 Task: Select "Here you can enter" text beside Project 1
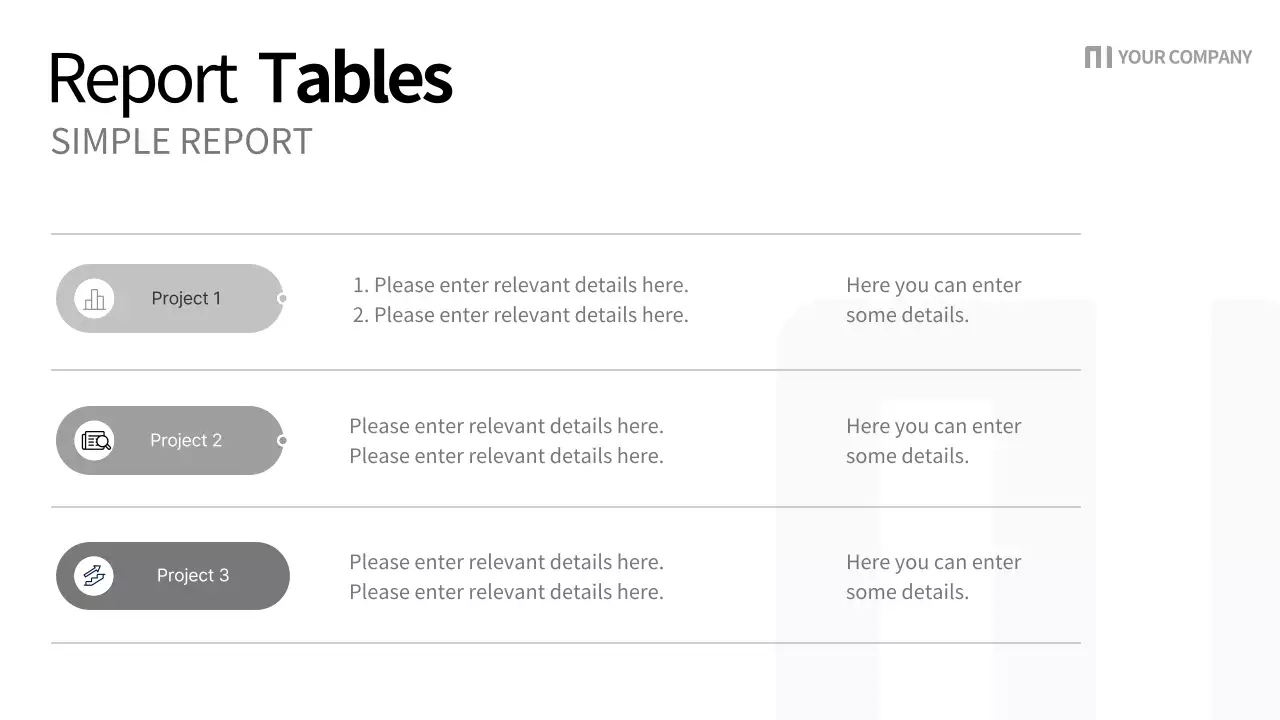pyautogui.click(x=933, y=285)
